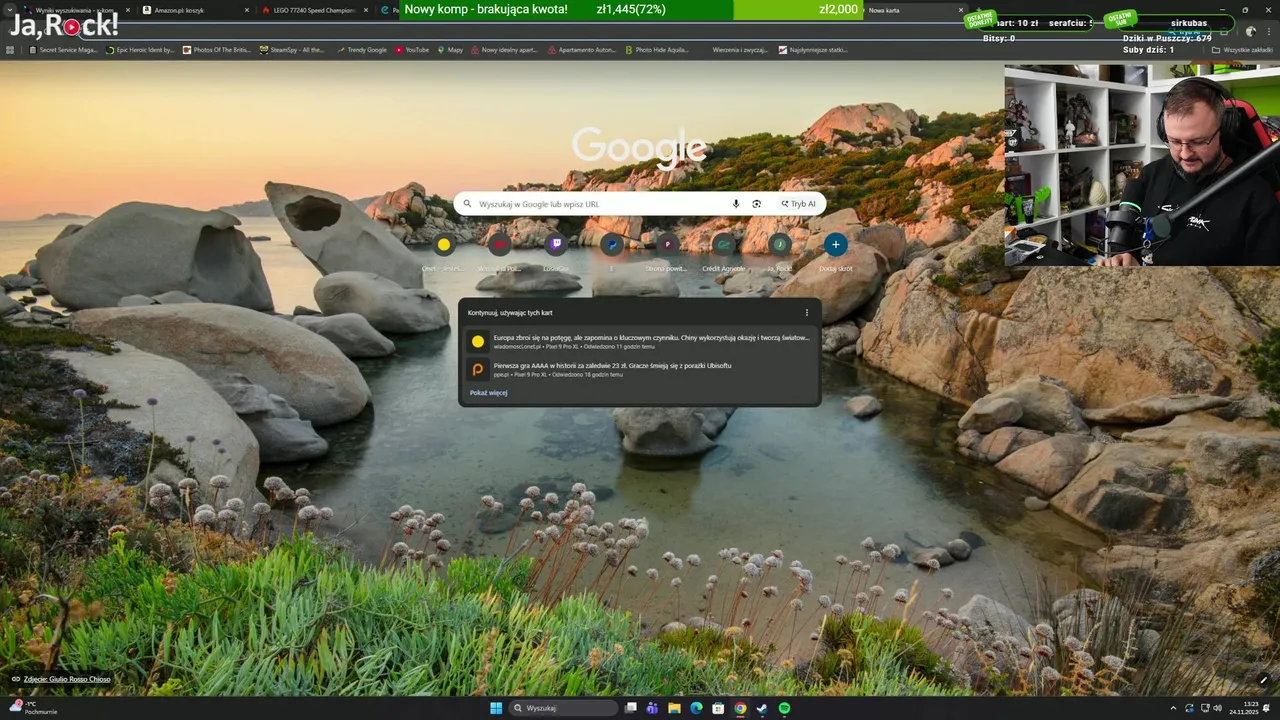Open Apartamento Auton... bookmark

point(581,49)
